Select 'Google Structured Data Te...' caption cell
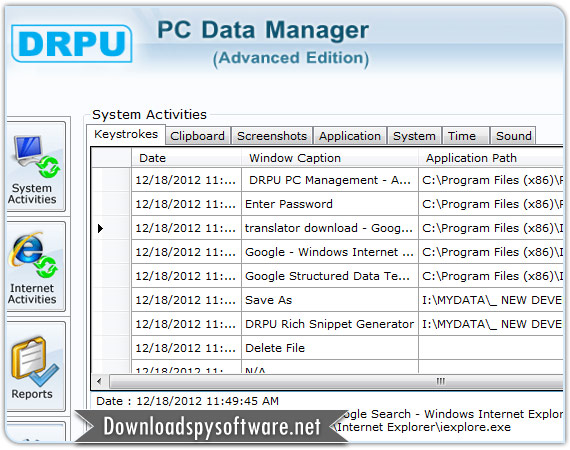Screen dimensions: 570x450 tap(330, 276)
